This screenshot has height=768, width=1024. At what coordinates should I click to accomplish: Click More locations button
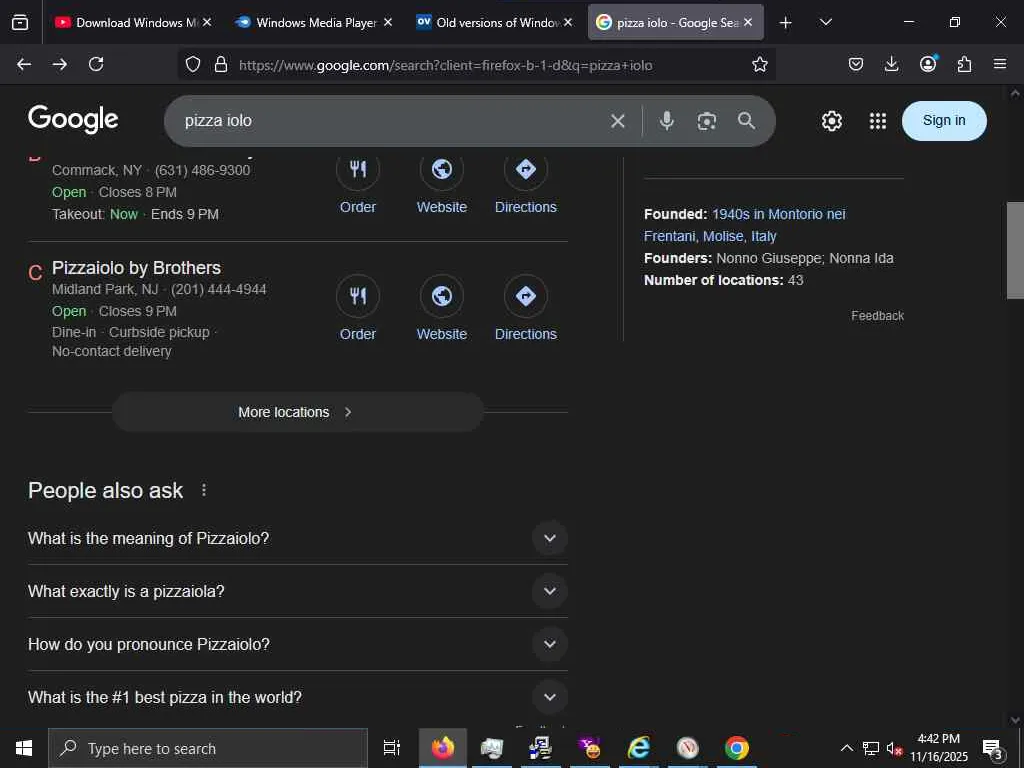[298, 412]
